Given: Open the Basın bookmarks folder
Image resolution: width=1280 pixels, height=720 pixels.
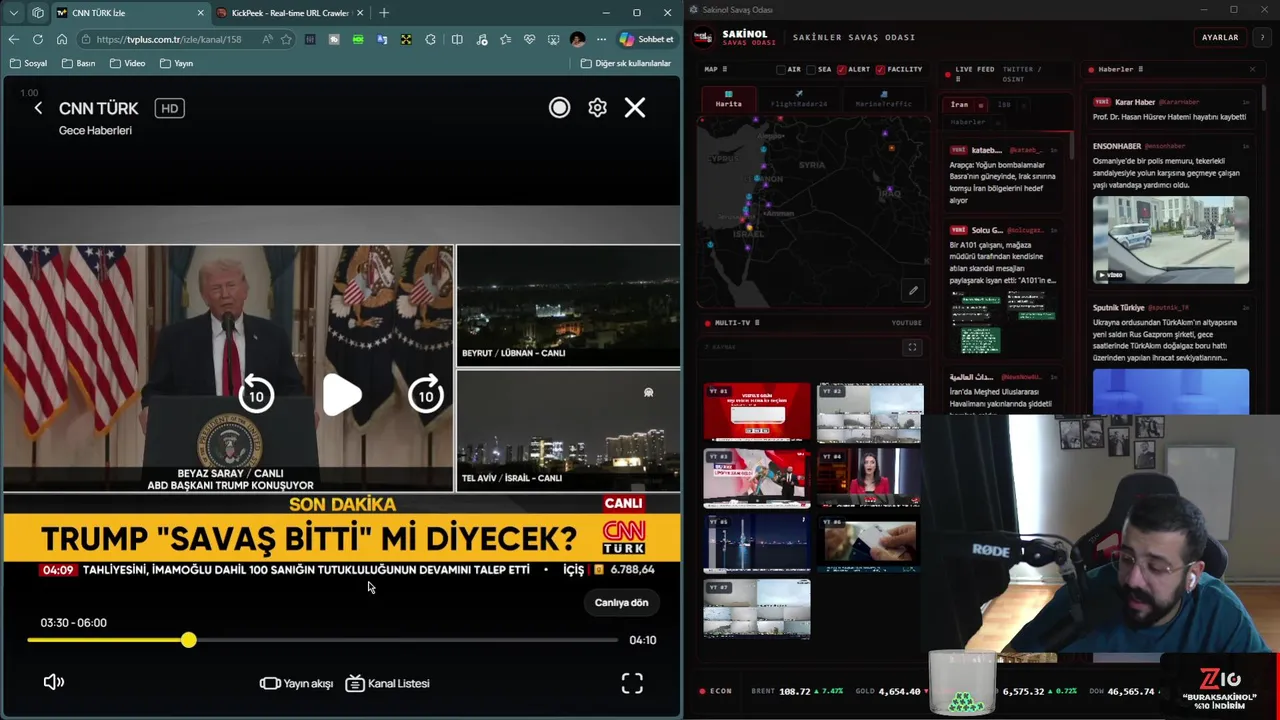Looking at the screenshot, I should (x=78, y=63).
